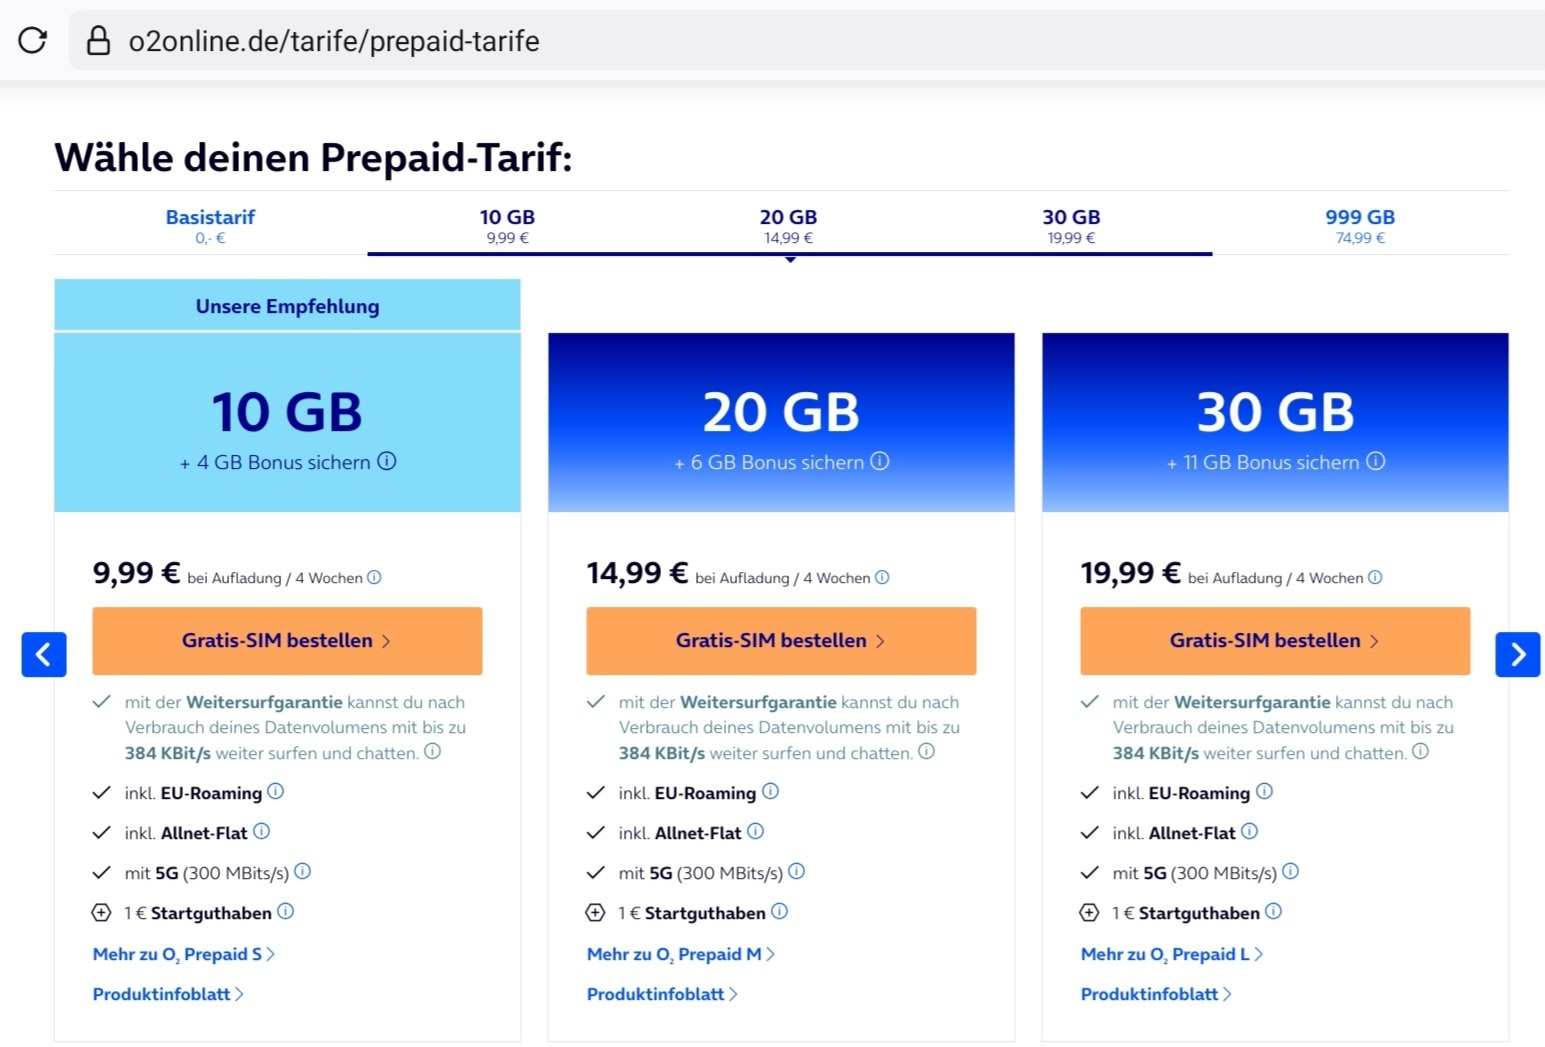
Task: Click the 10 GB card header
Action: [287, 422]
